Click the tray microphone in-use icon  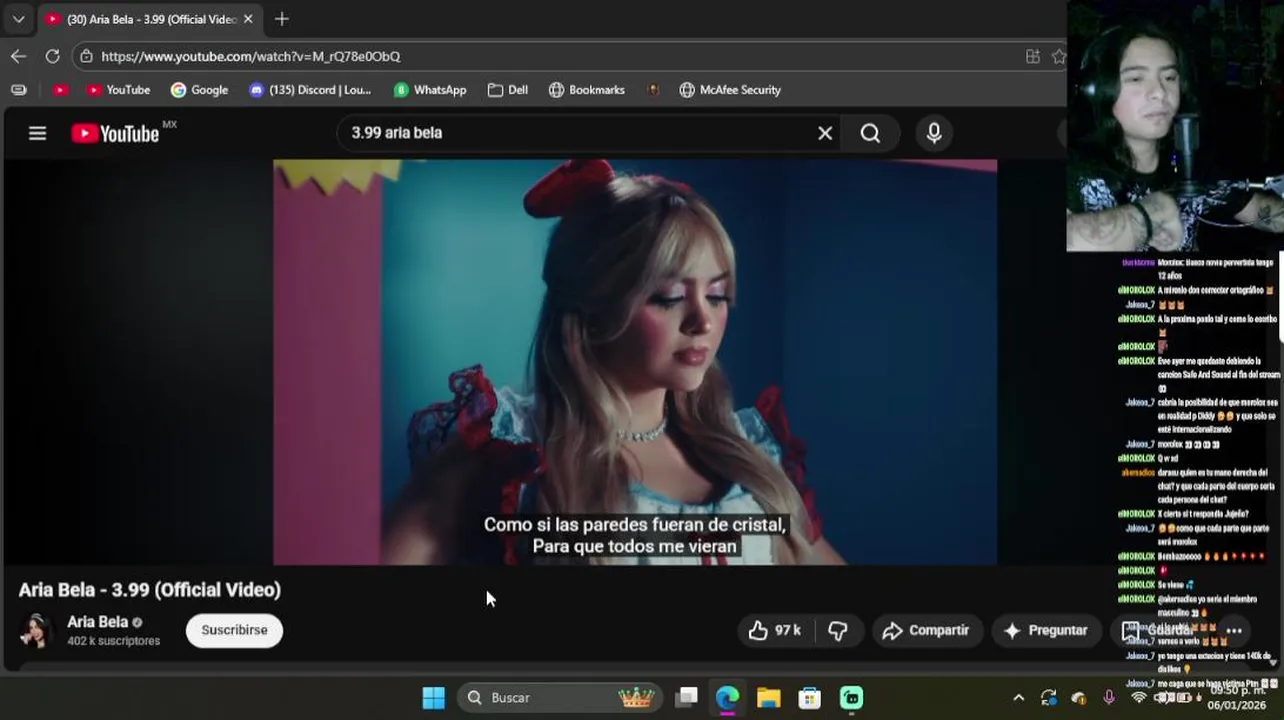(x=1108, y=698)
